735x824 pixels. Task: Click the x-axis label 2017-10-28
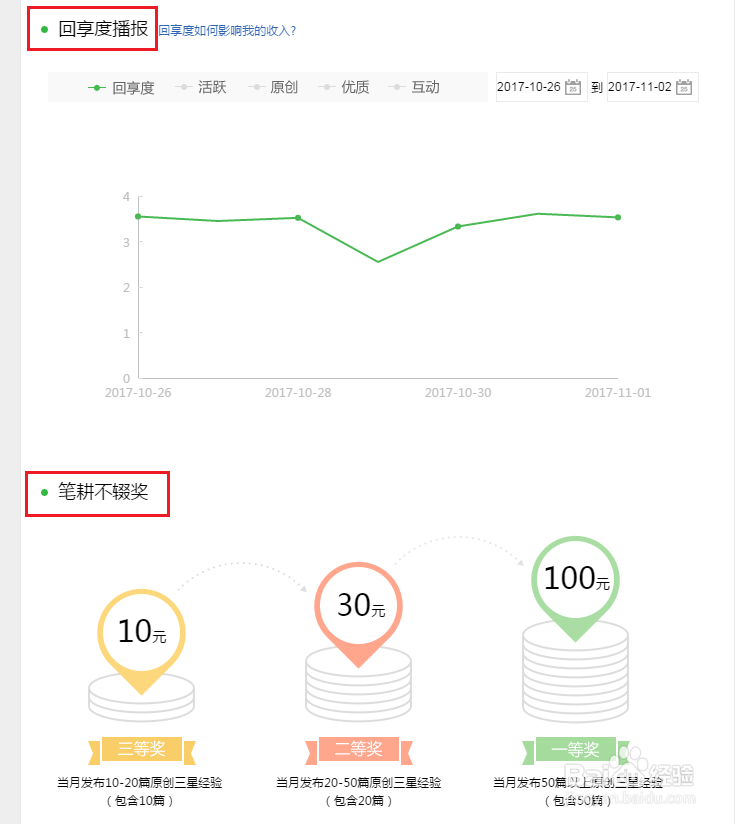298,393
